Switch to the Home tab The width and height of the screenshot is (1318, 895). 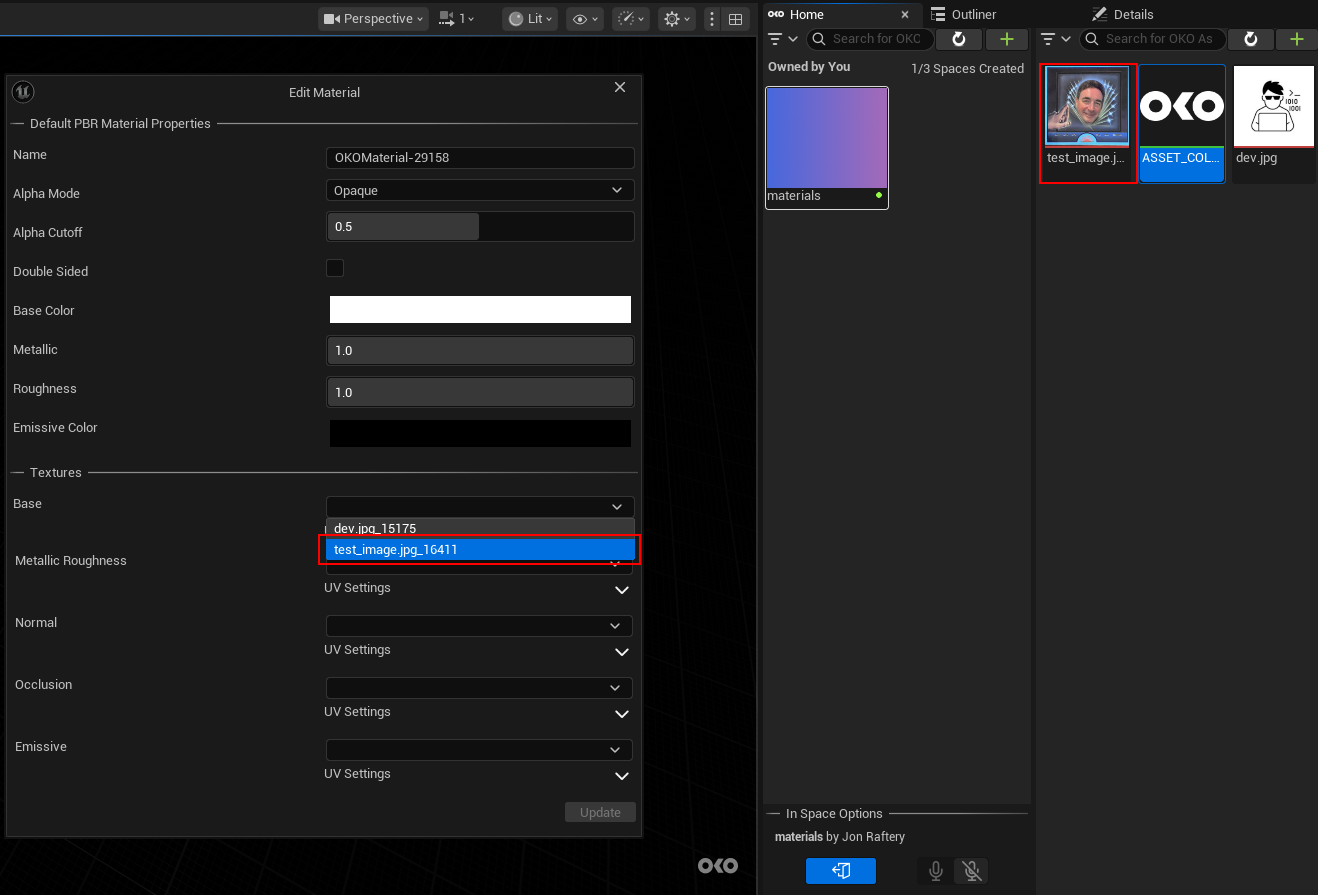[x=806, y=14]
